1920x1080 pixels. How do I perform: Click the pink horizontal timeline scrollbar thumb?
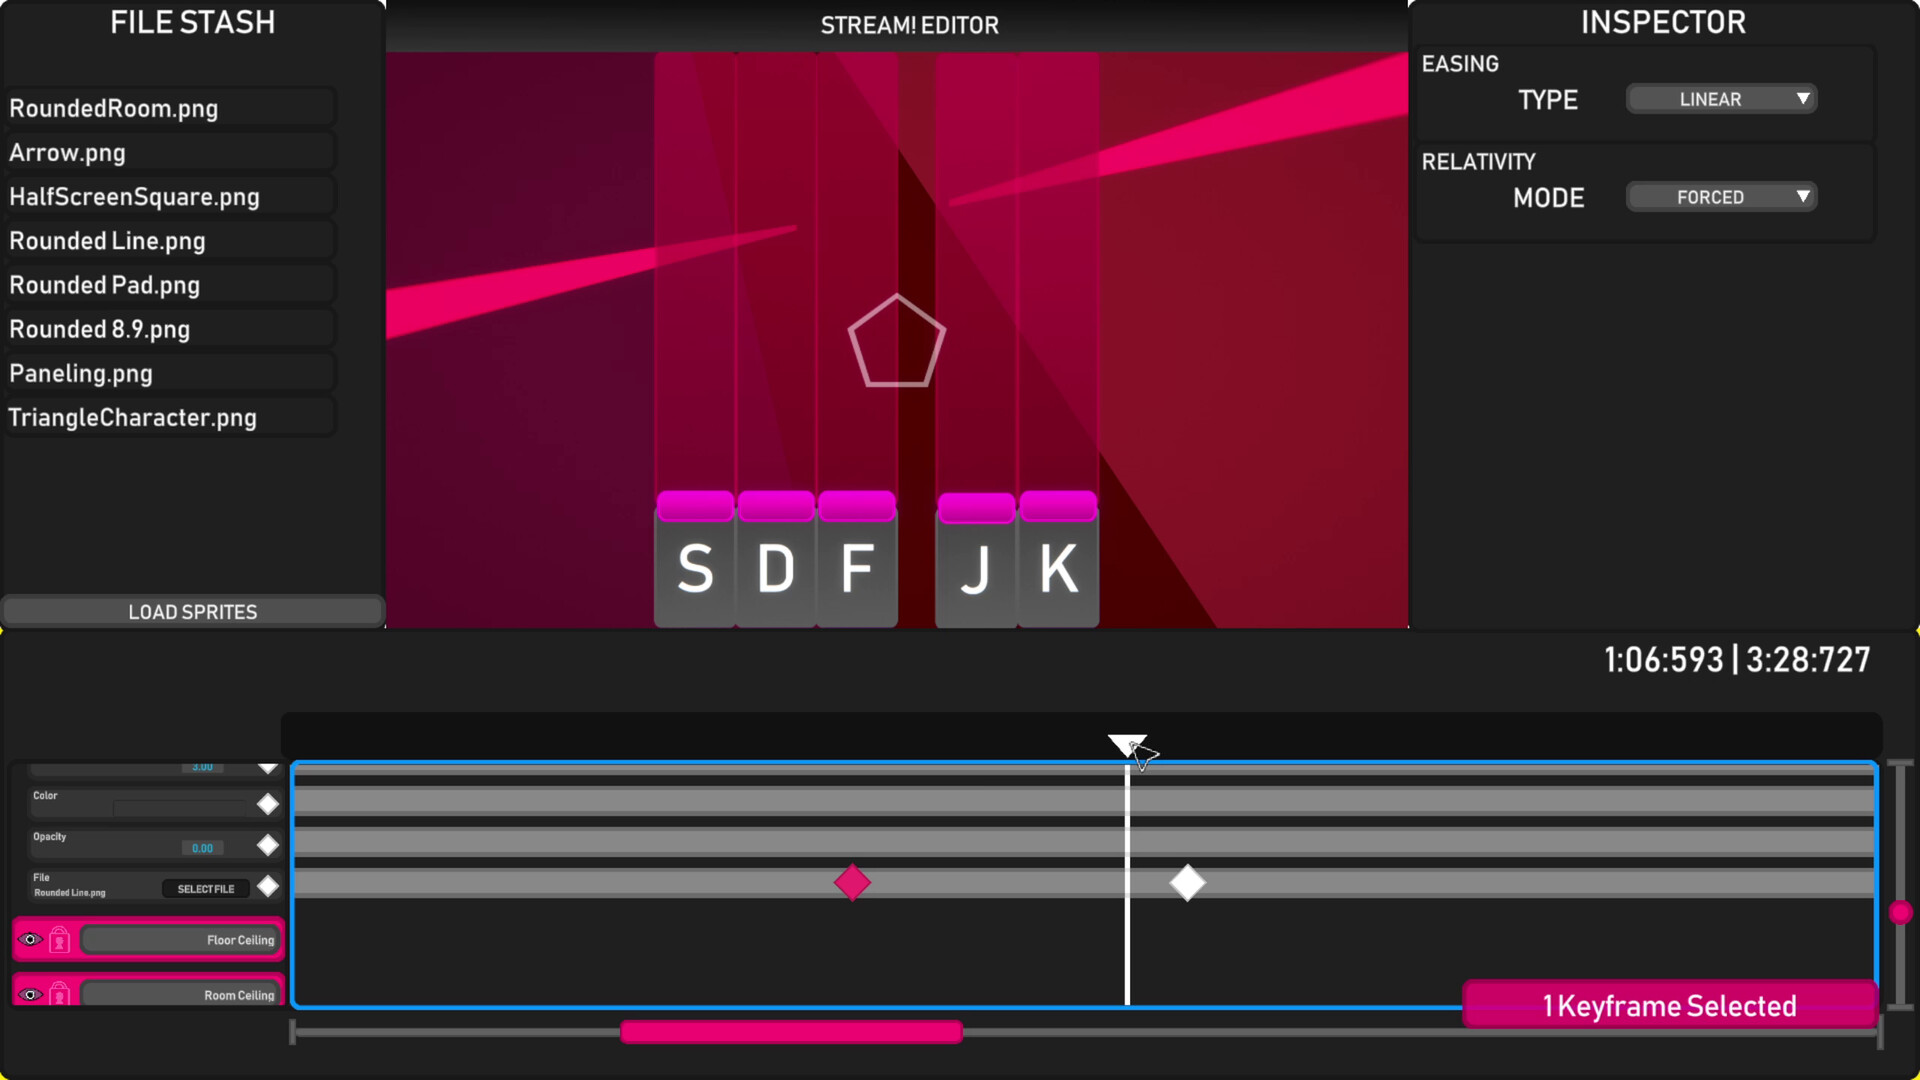click(x=791, y=1032)
